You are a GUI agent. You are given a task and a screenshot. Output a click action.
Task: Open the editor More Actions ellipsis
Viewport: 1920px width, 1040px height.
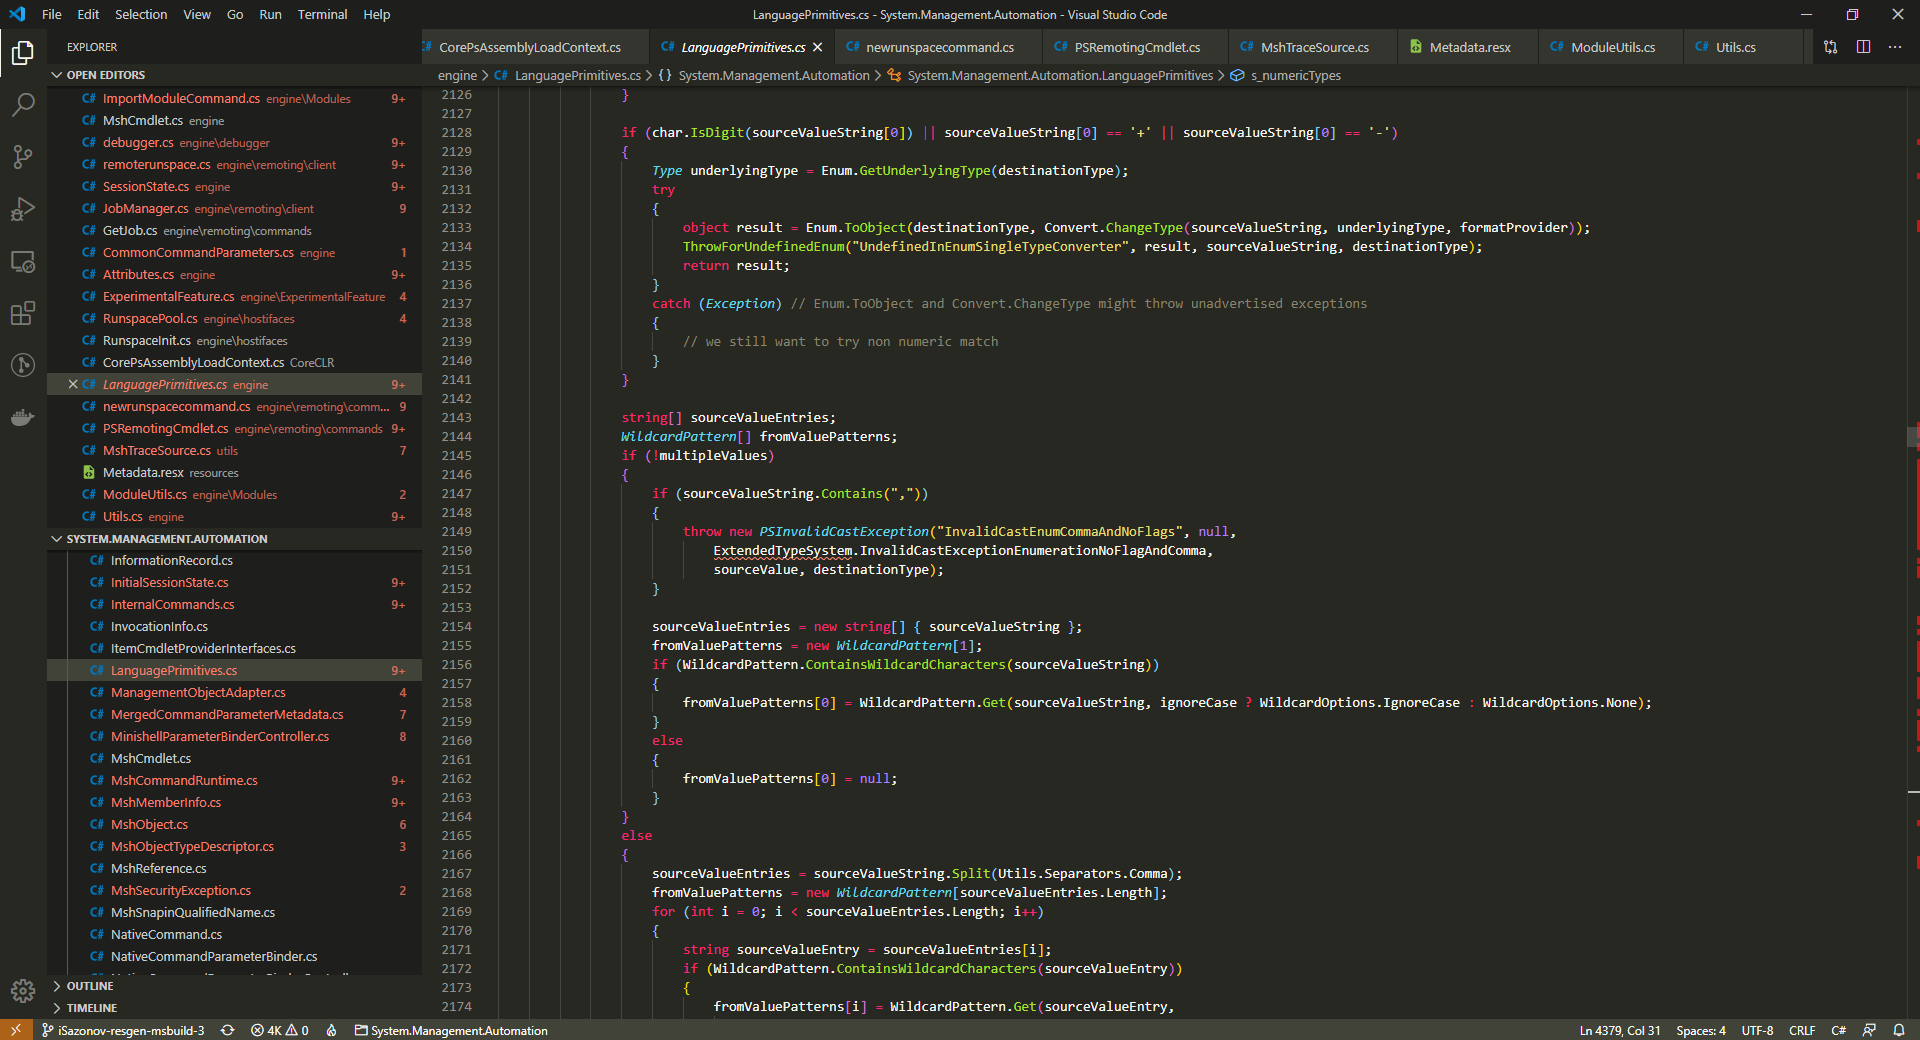1895,47
